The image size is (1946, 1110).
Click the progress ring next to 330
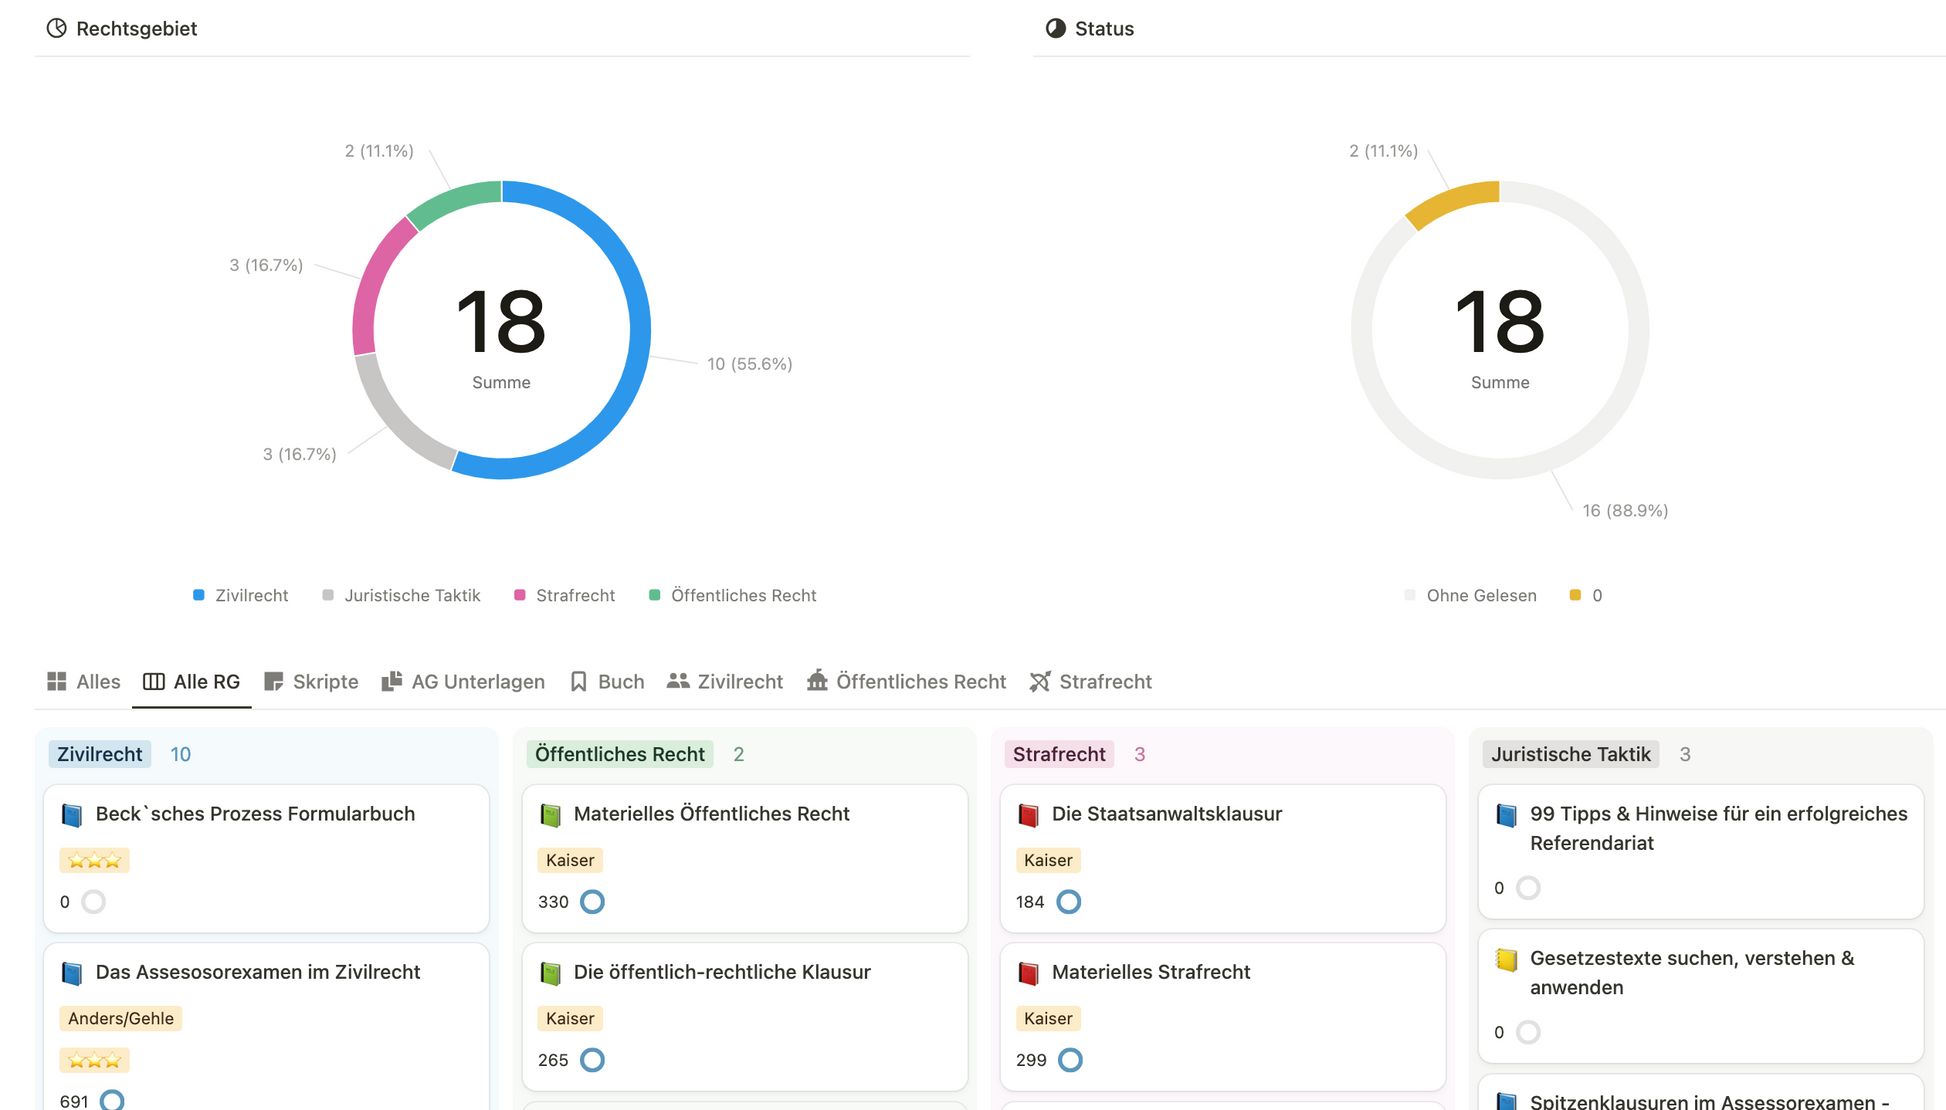[x=592, y=902]
